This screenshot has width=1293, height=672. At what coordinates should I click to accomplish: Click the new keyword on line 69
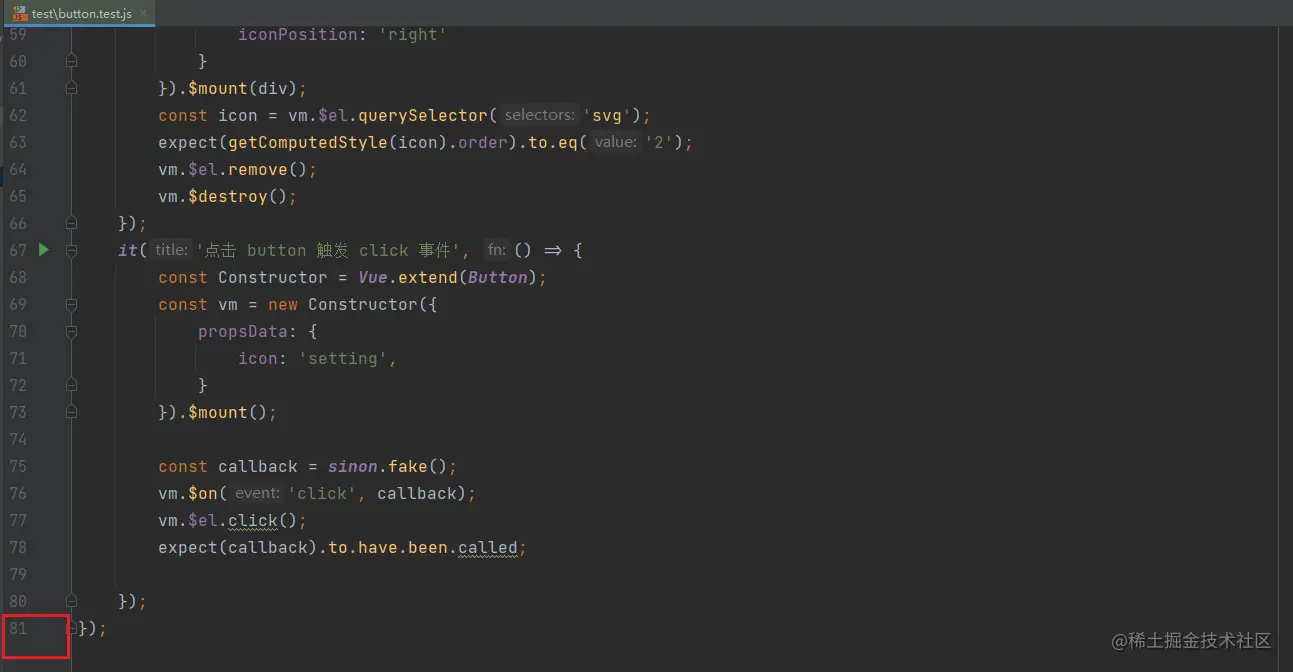click(x=283, y=304)
